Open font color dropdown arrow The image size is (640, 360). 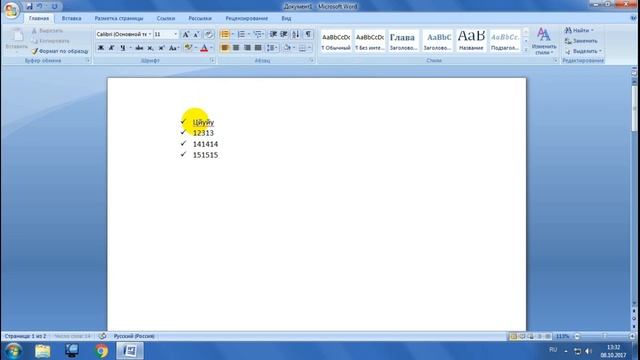point(211,48)
